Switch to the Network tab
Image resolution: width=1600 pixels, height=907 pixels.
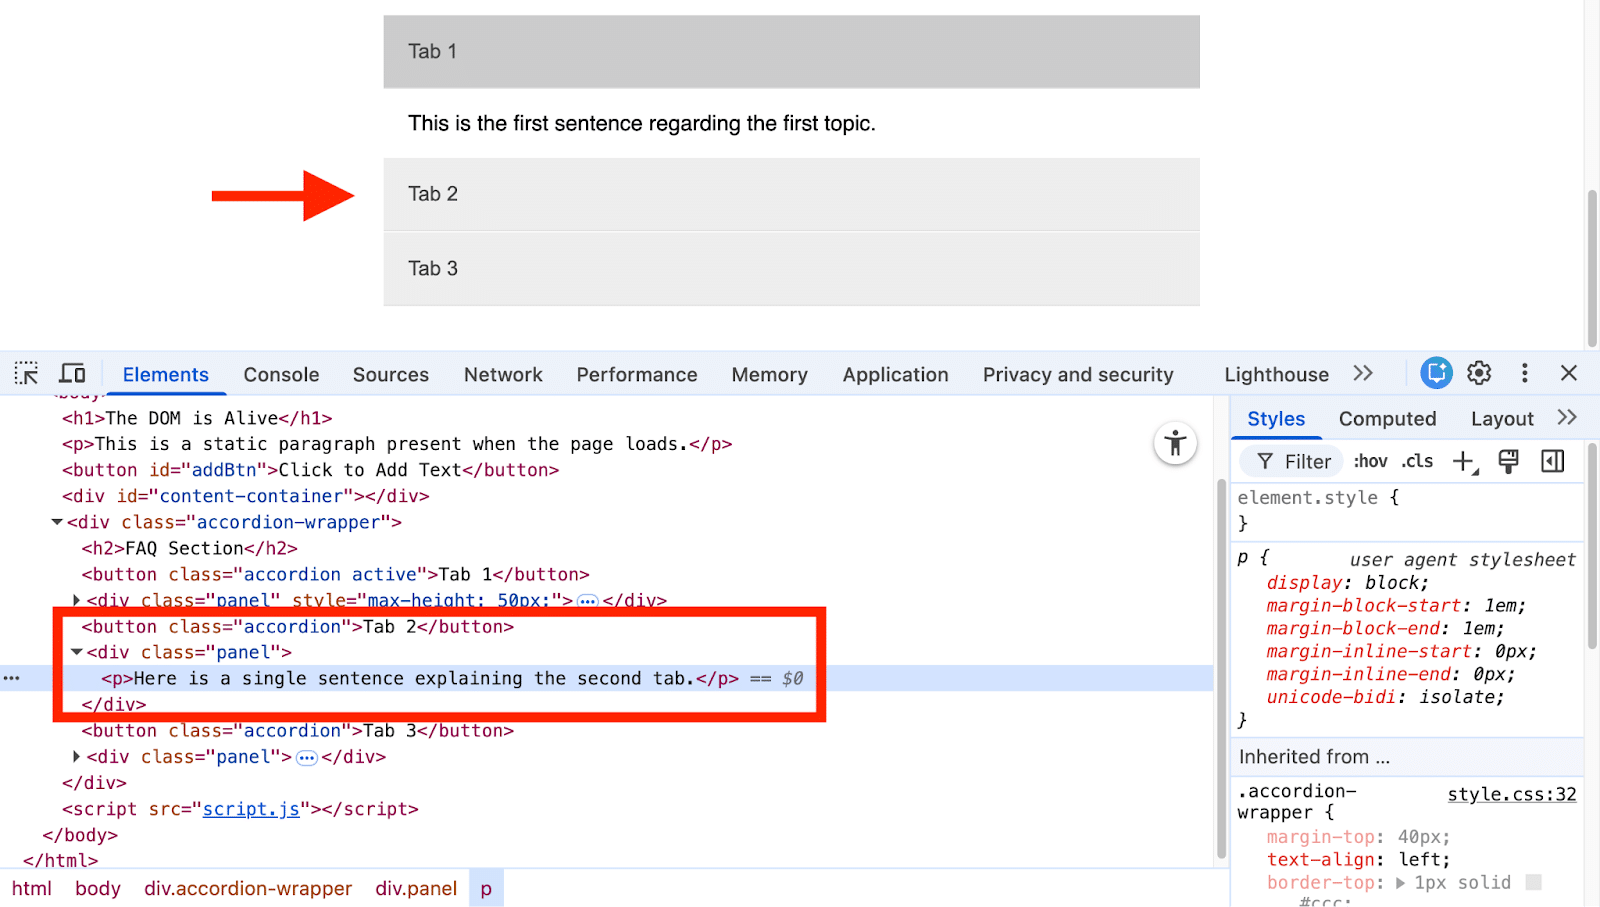tap(503, 375)
